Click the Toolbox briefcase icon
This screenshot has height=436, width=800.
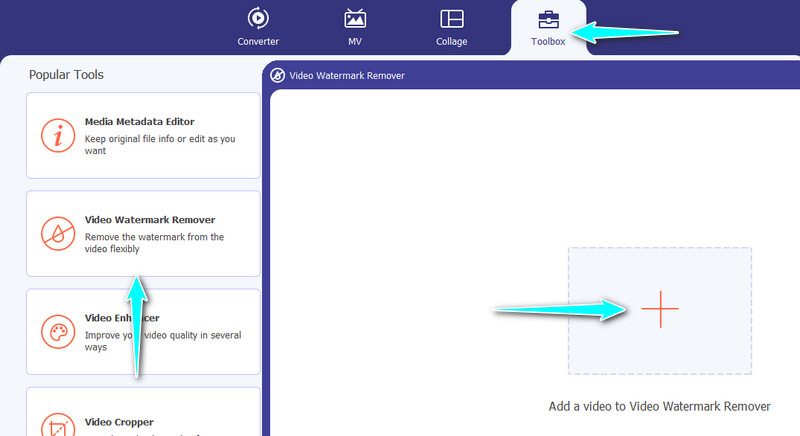coord(548,18)
